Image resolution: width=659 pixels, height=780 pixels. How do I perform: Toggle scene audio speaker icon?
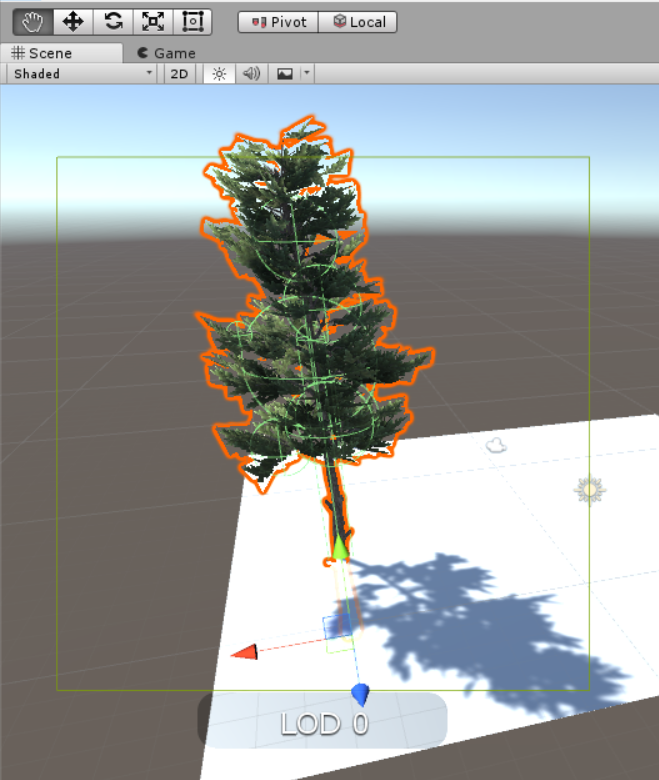[x=252, y=74]
